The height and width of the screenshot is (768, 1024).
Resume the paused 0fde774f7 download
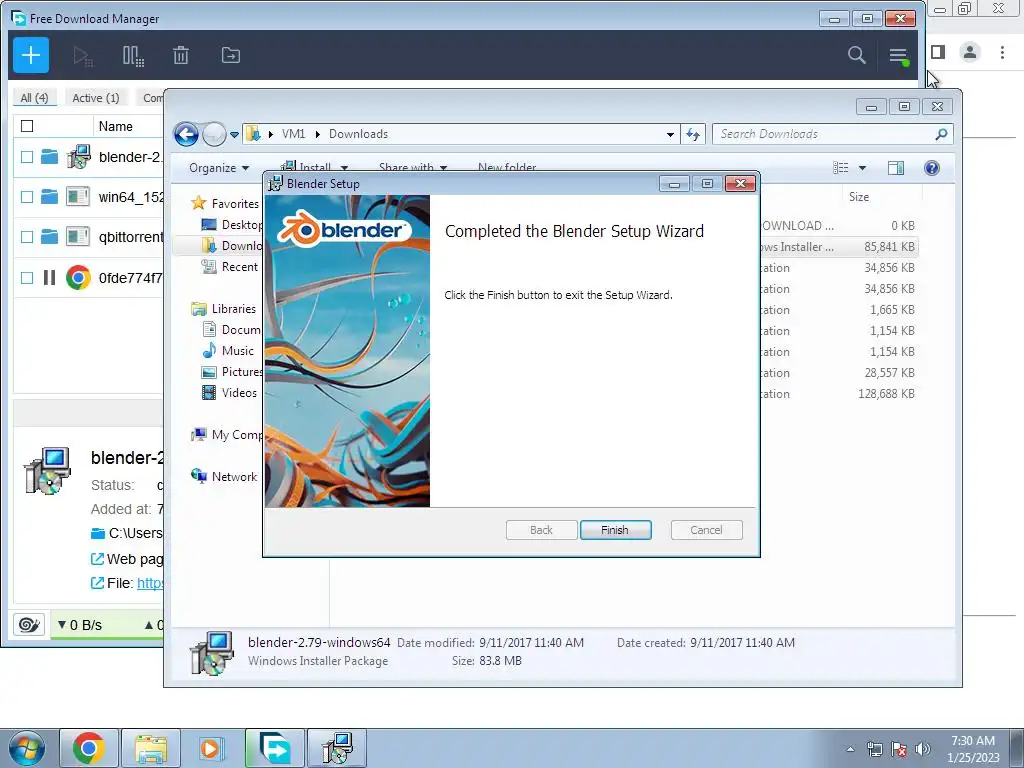click(x=50, y=278)
